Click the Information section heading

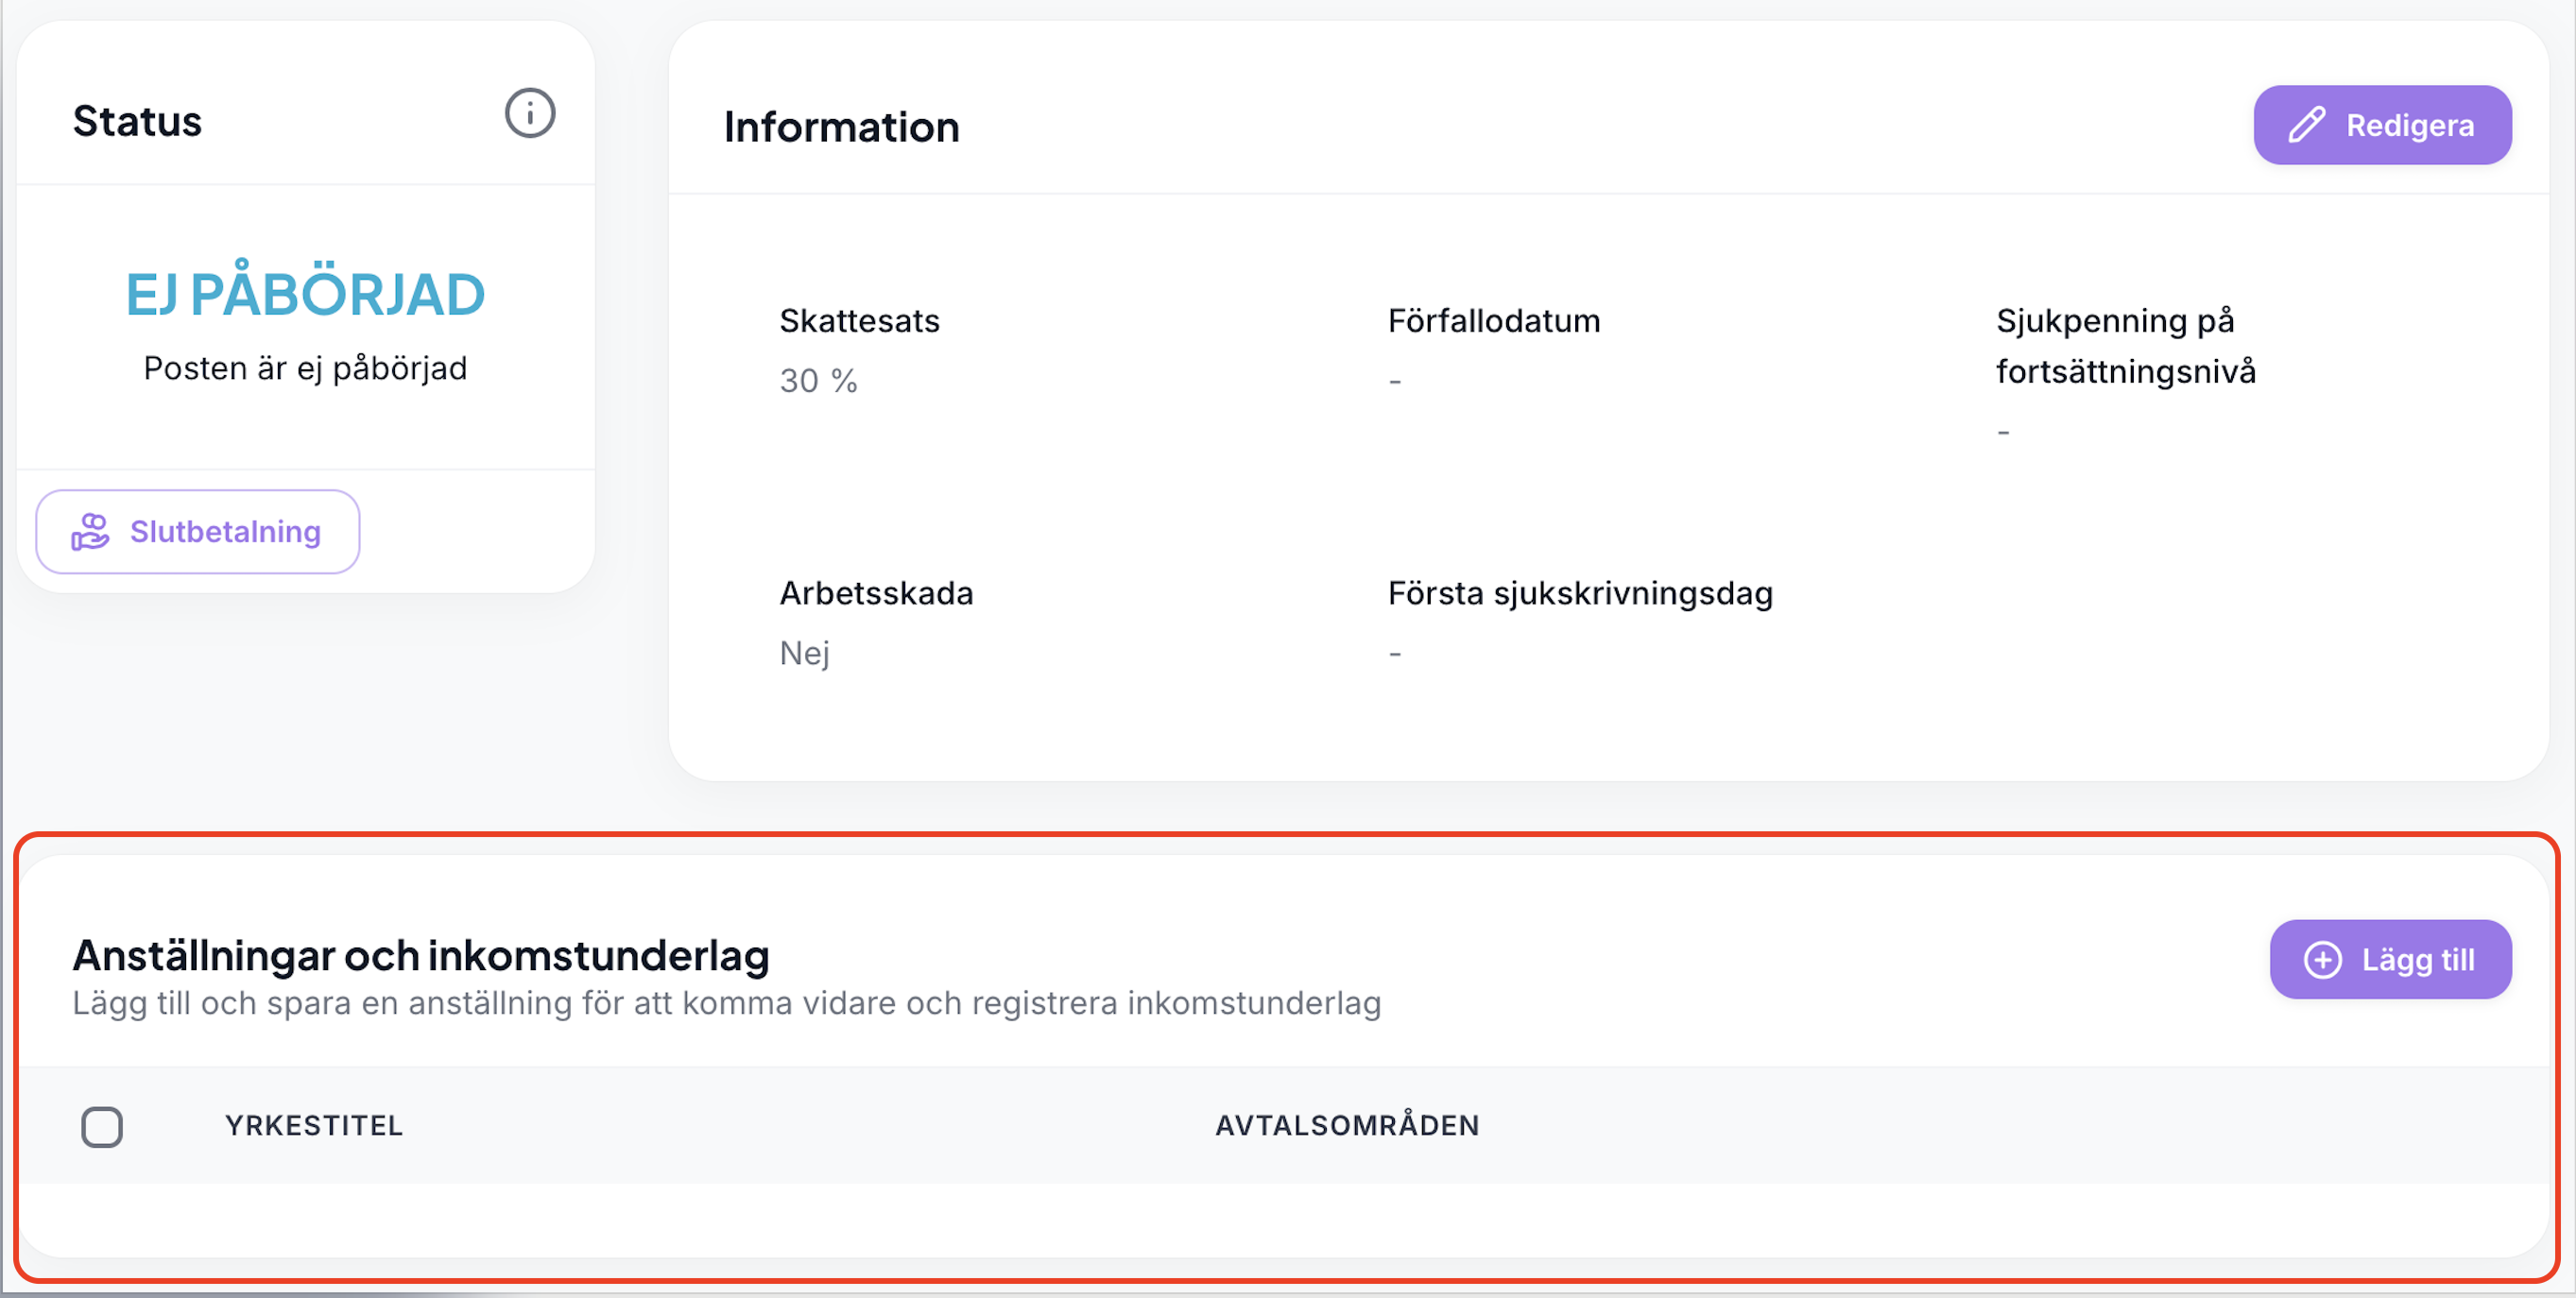pyautogui.click(x=841, y=127)
